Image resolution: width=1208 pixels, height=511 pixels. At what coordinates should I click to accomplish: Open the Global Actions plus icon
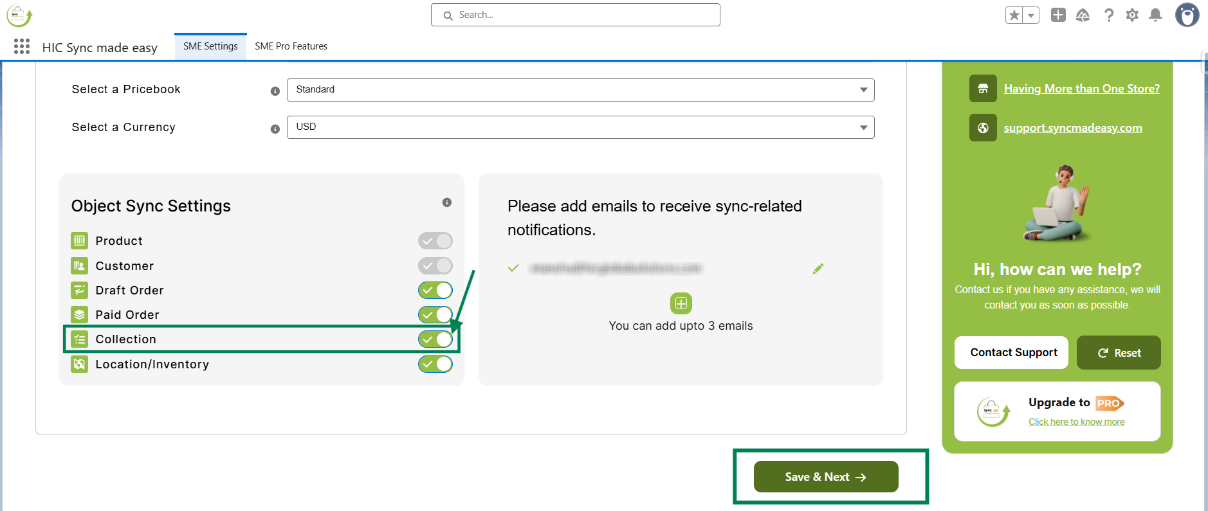pyautogui.click(x=1059, y=15)
